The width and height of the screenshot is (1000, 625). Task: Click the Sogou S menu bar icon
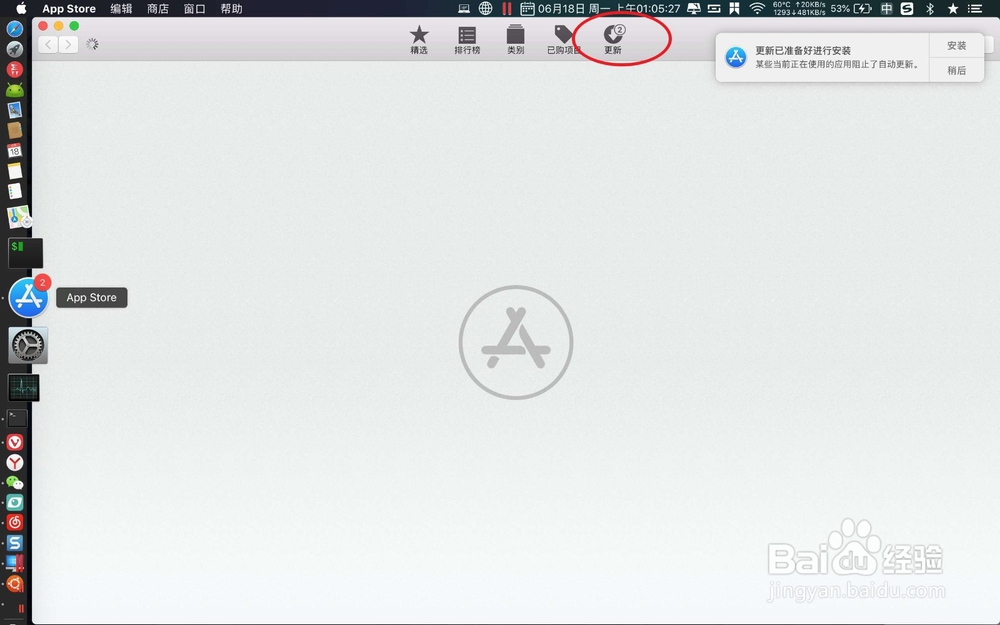click(907, 8)
